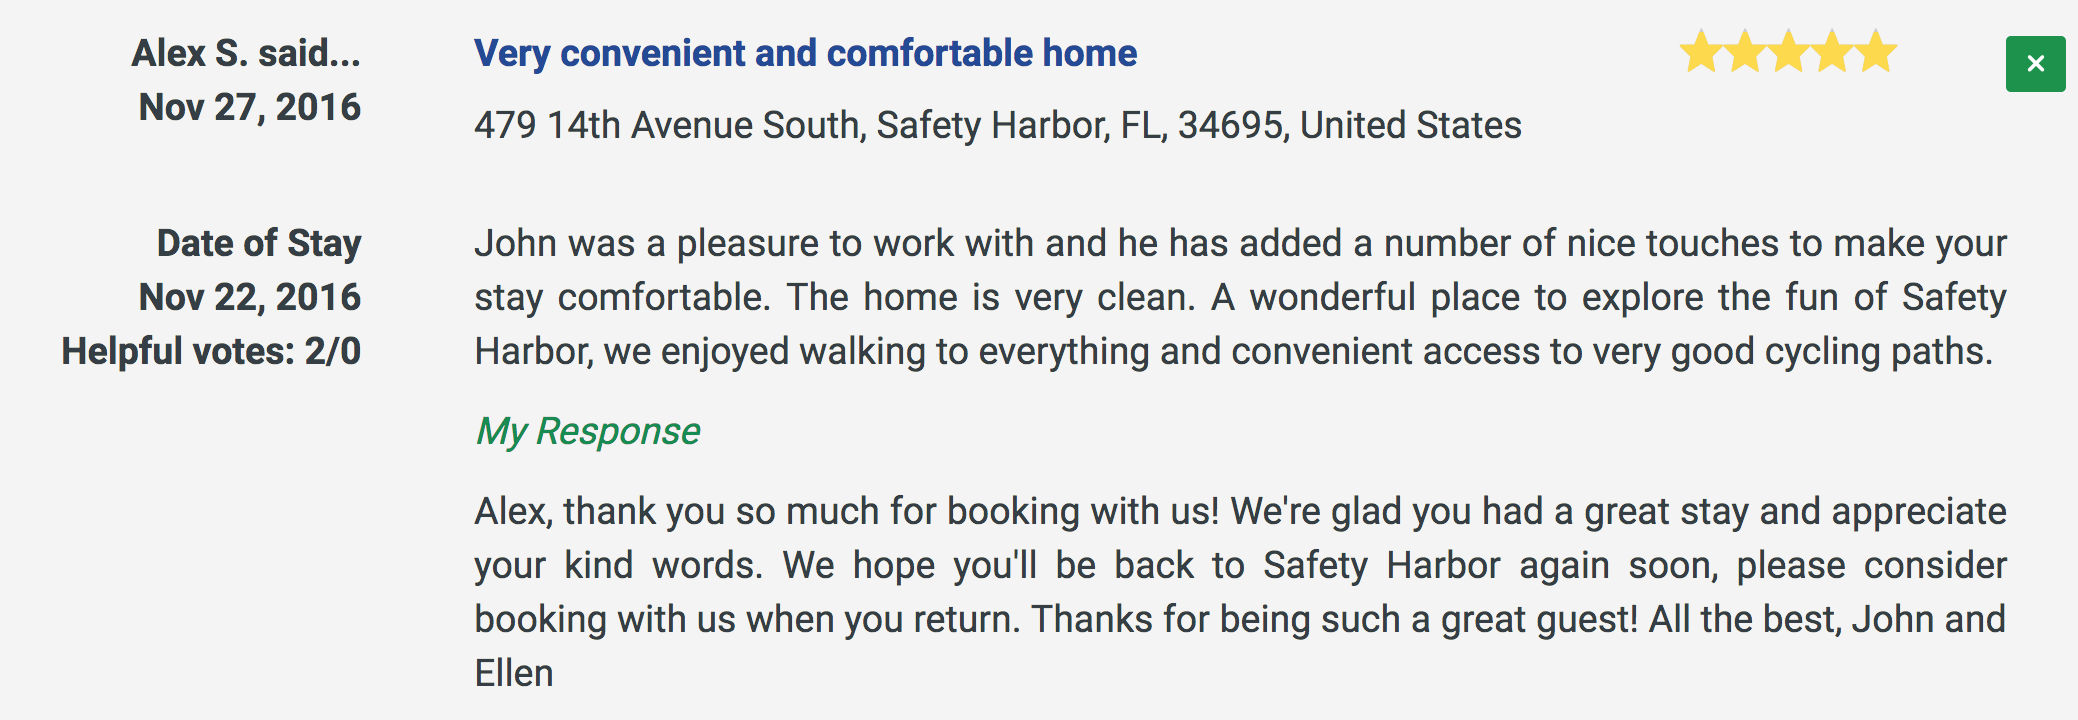Select the fifth rating star

[x=1876, y=51]
